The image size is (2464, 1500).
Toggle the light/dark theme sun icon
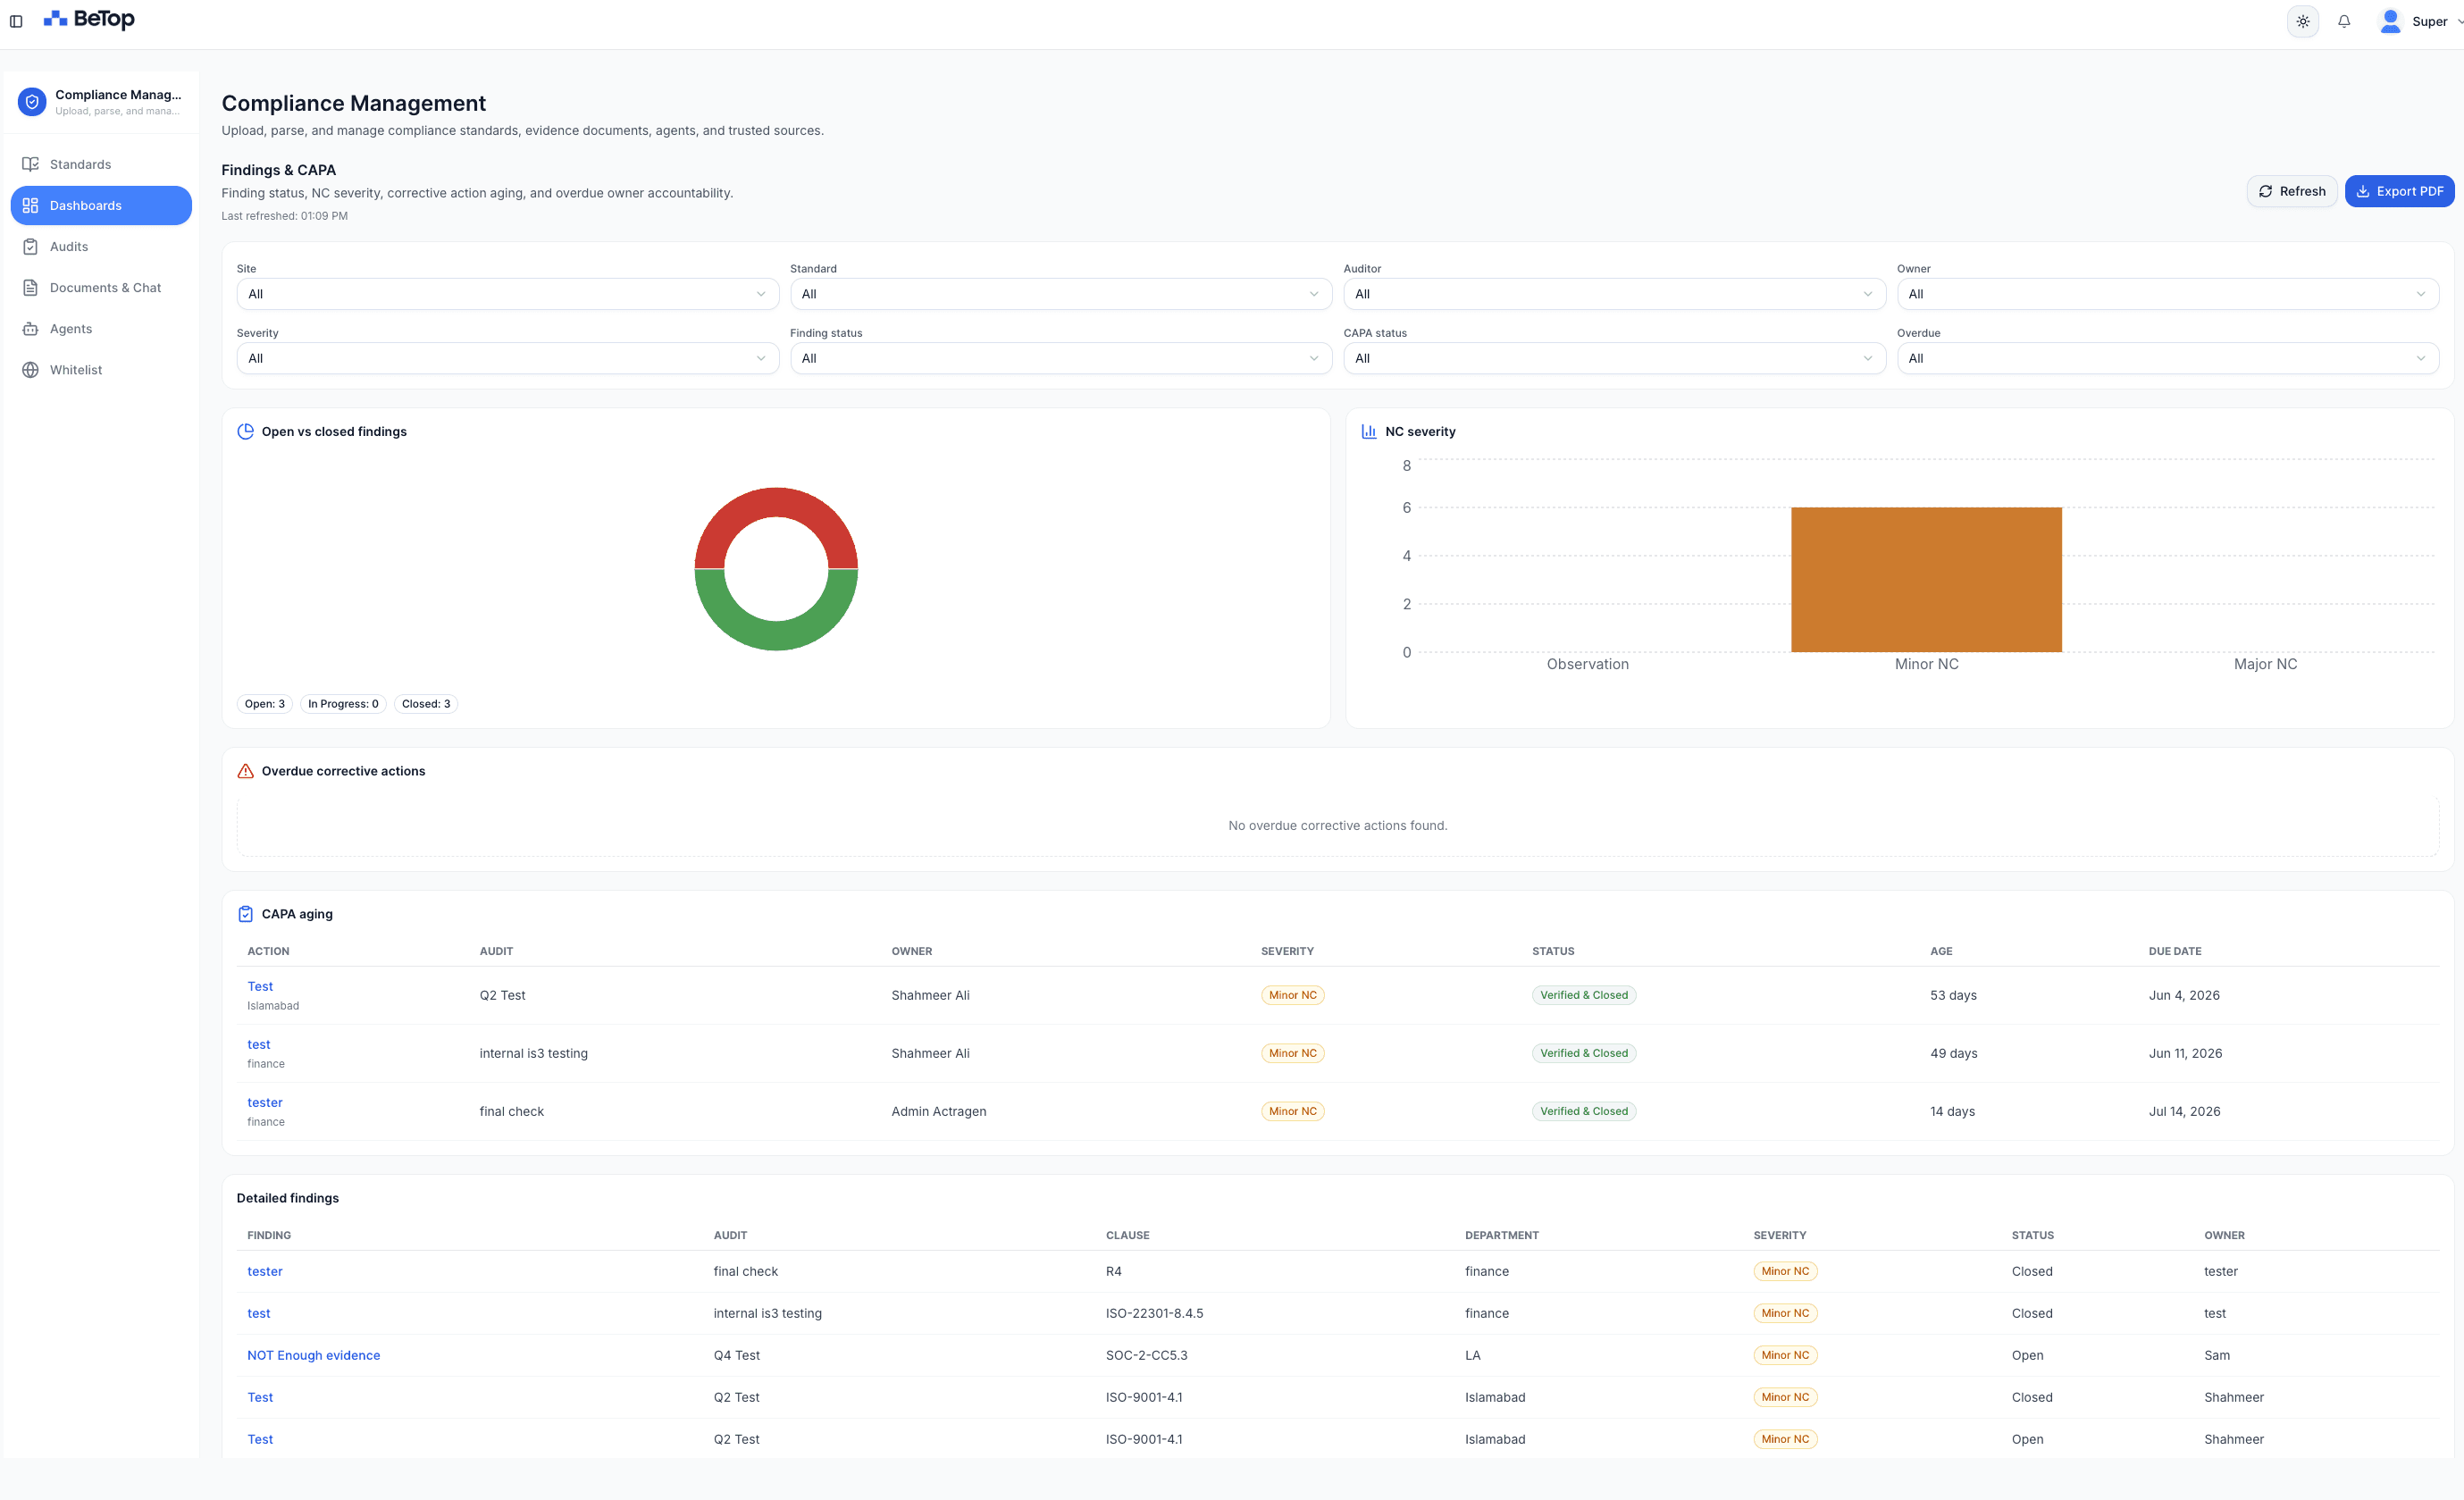(2302, 21)
